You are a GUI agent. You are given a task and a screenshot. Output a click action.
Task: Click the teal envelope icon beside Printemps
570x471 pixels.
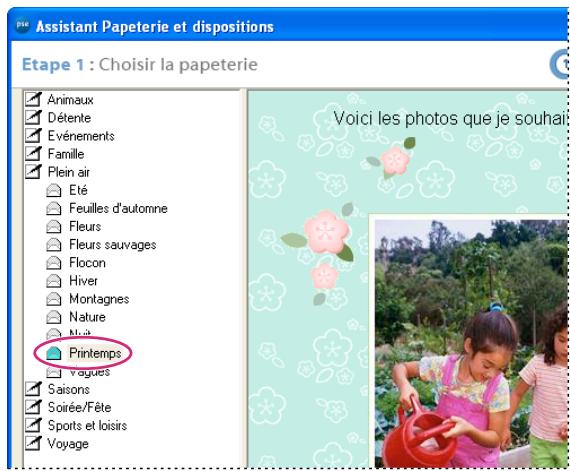[54, 353]
